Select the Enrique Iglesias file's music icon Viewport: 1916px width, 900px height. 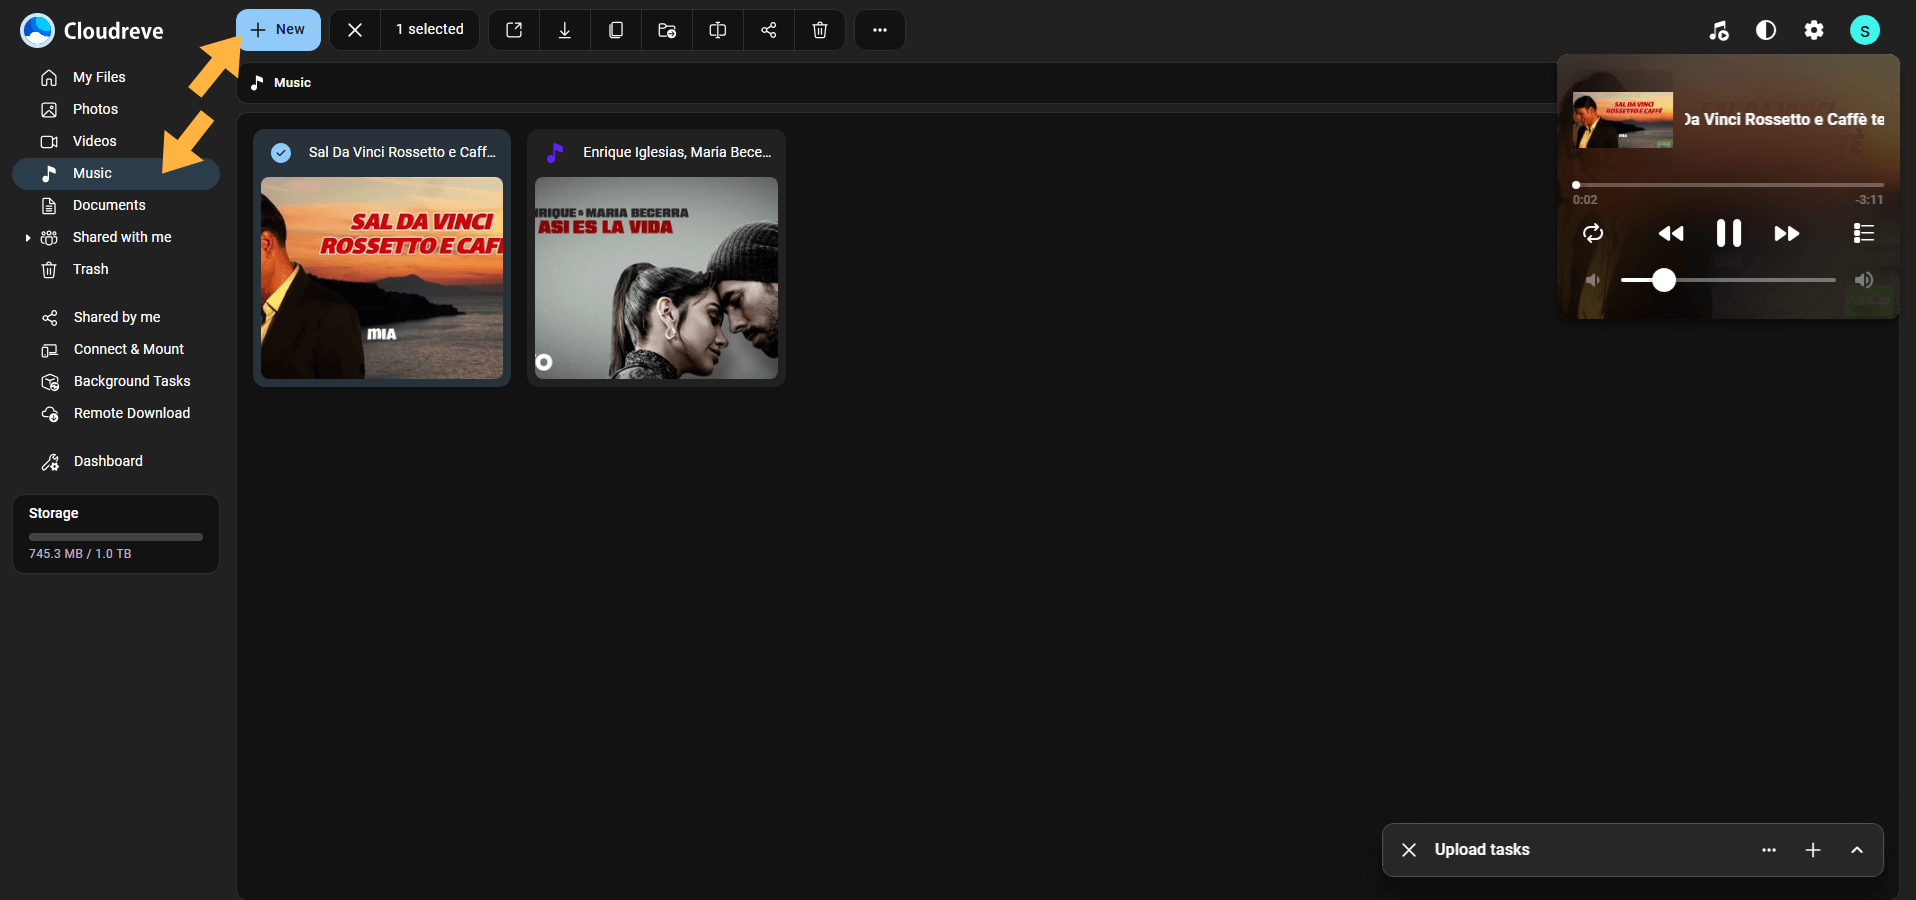pos(555,153)
